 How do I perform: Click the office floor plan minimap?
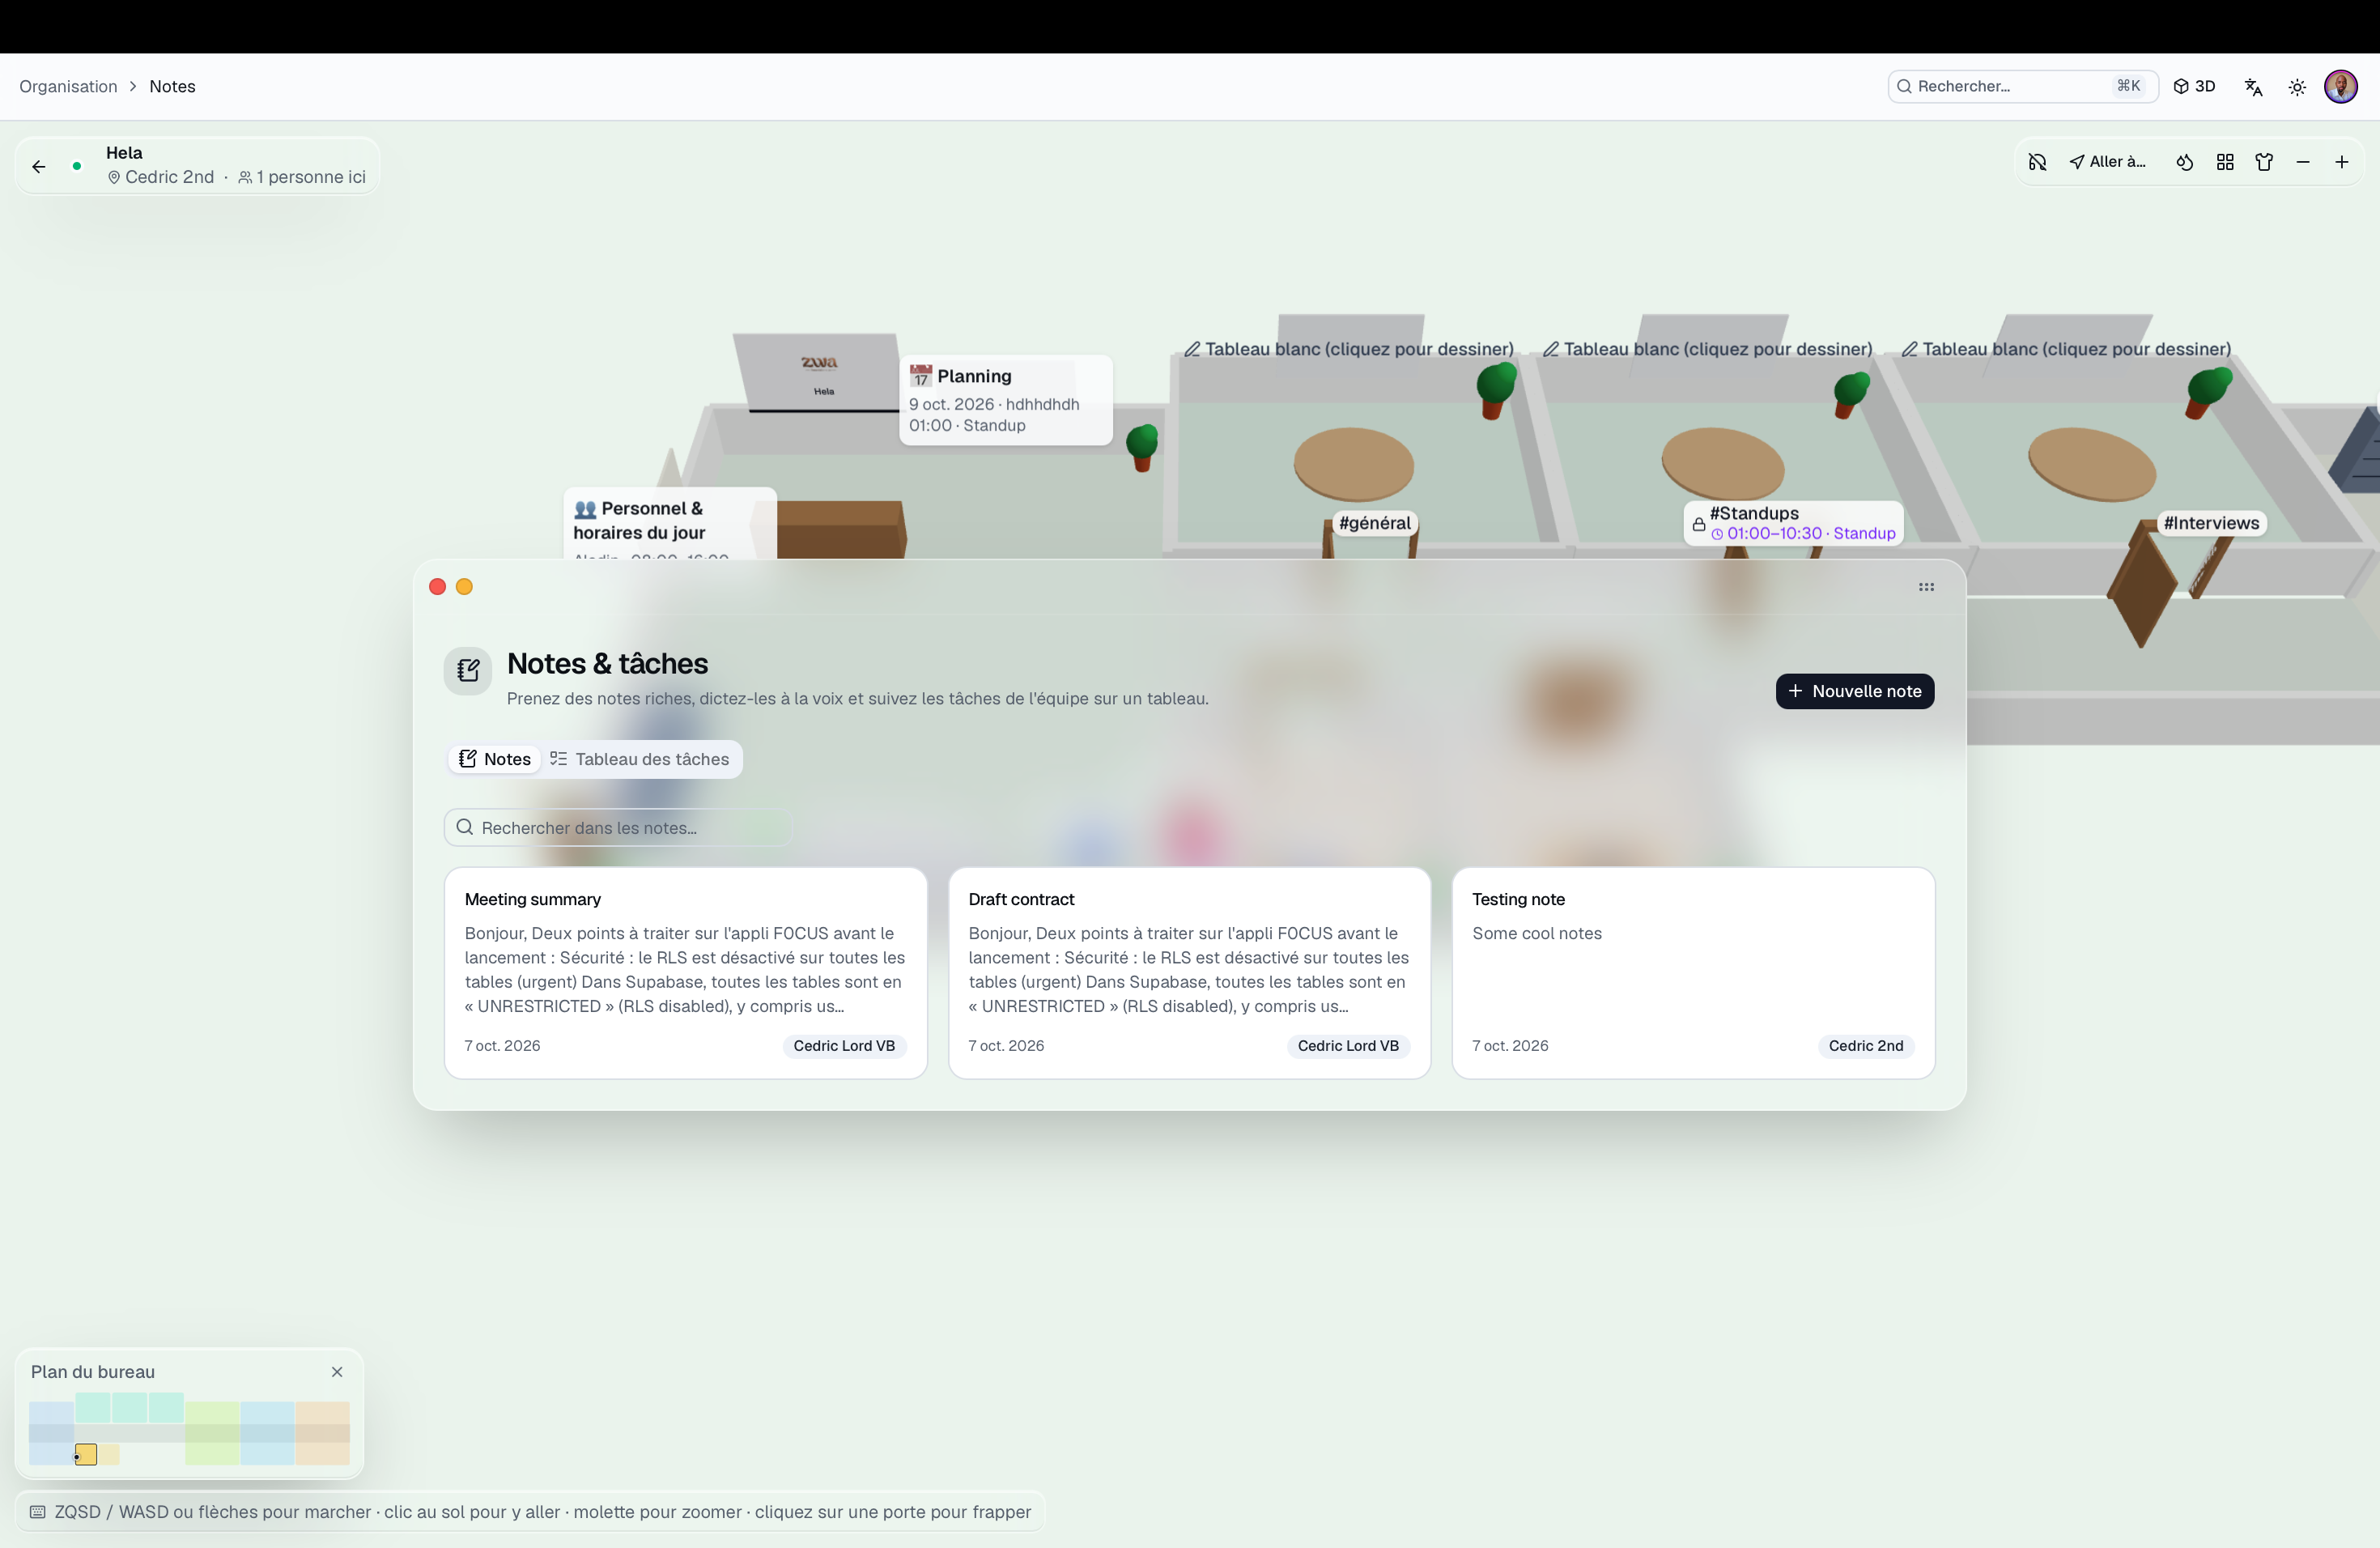click(189, 1429)
